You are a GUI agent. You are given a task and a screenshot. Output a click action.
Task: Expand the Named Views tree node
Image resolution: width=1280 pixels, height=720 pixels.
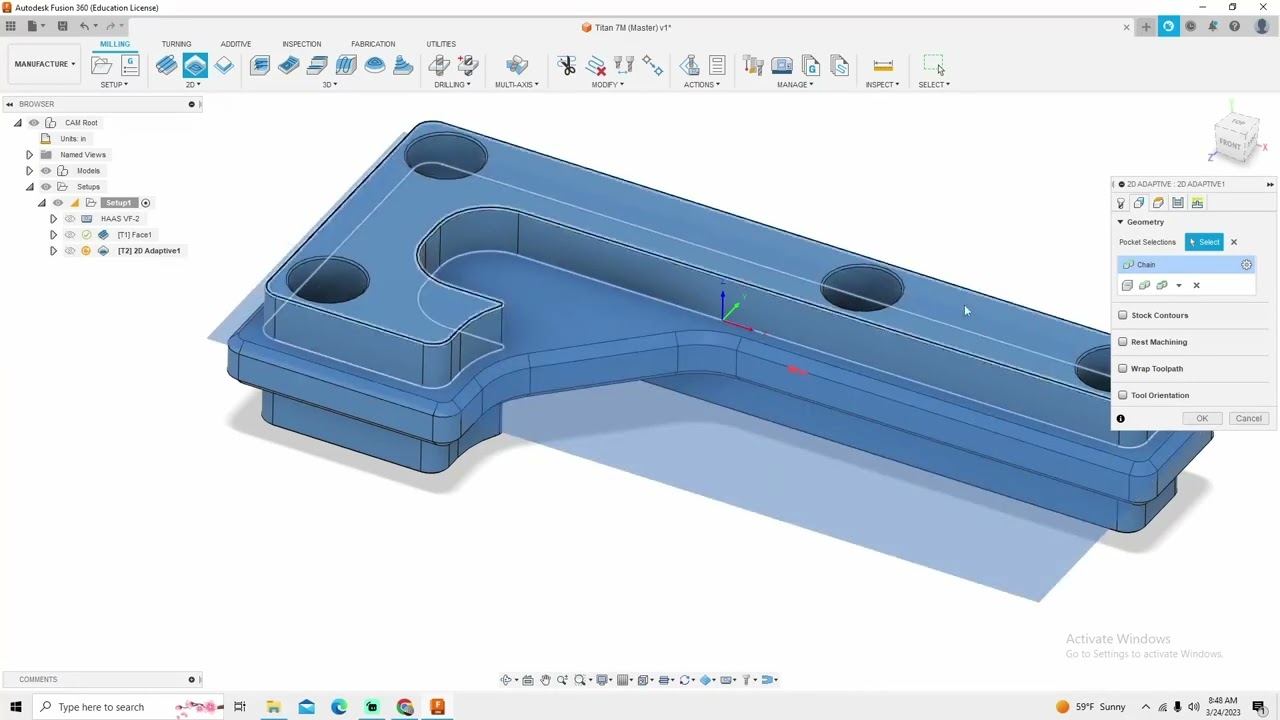point(30,155)
